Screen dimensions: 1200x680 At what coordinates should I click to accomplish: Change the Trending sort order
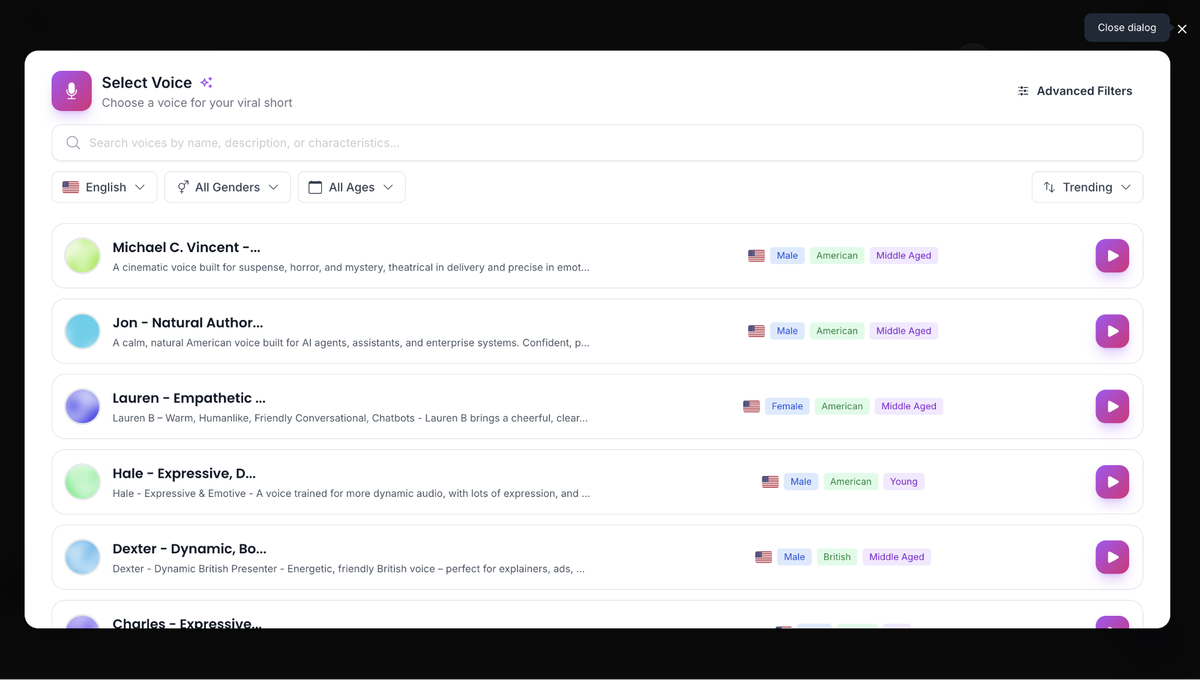1087,187
